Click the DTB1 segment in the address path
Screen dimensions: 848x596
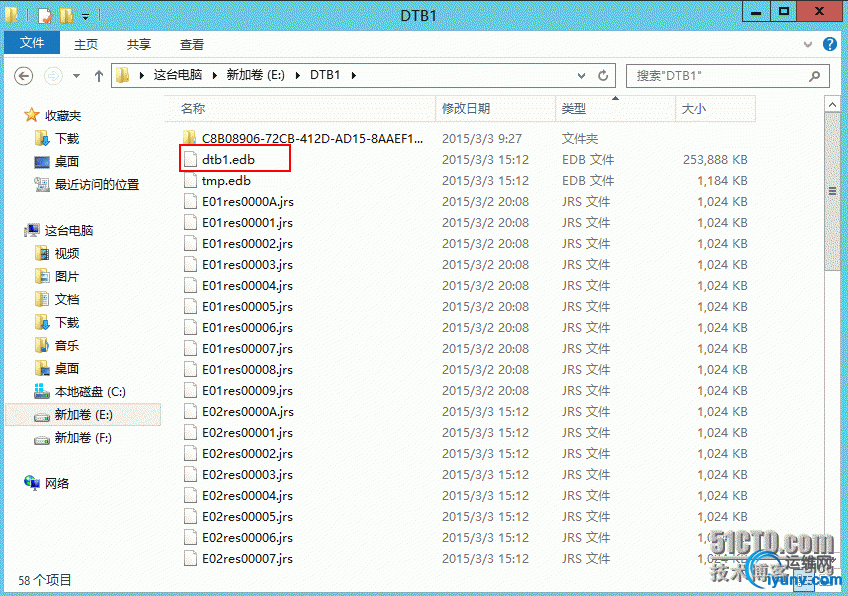pyautogui.click(x=325, y=75)
